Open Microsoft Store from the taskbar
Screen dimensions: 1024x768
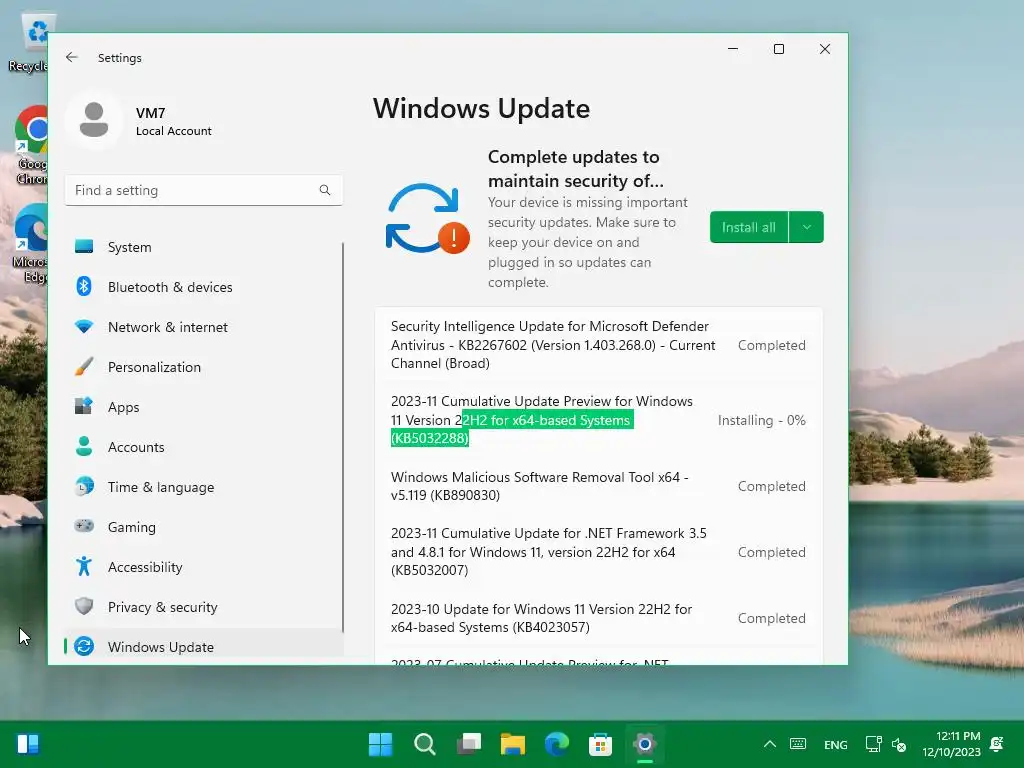[x=600, y=744]
